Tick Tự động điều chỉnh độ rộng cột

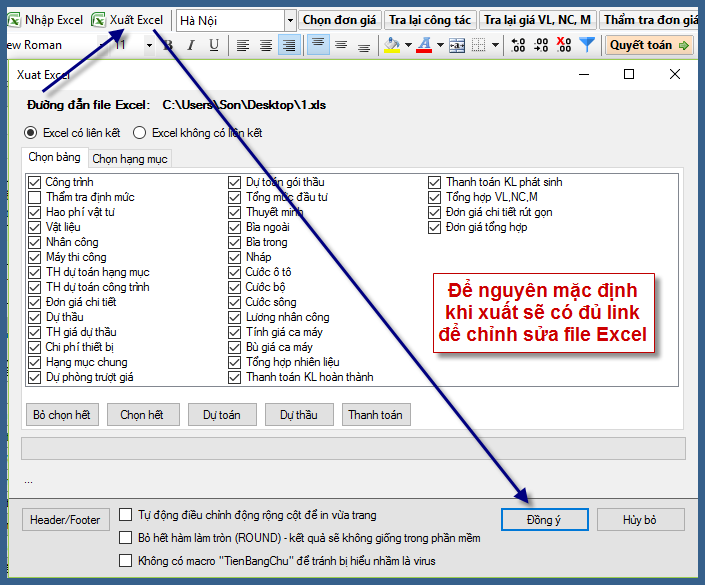point(126,515)
